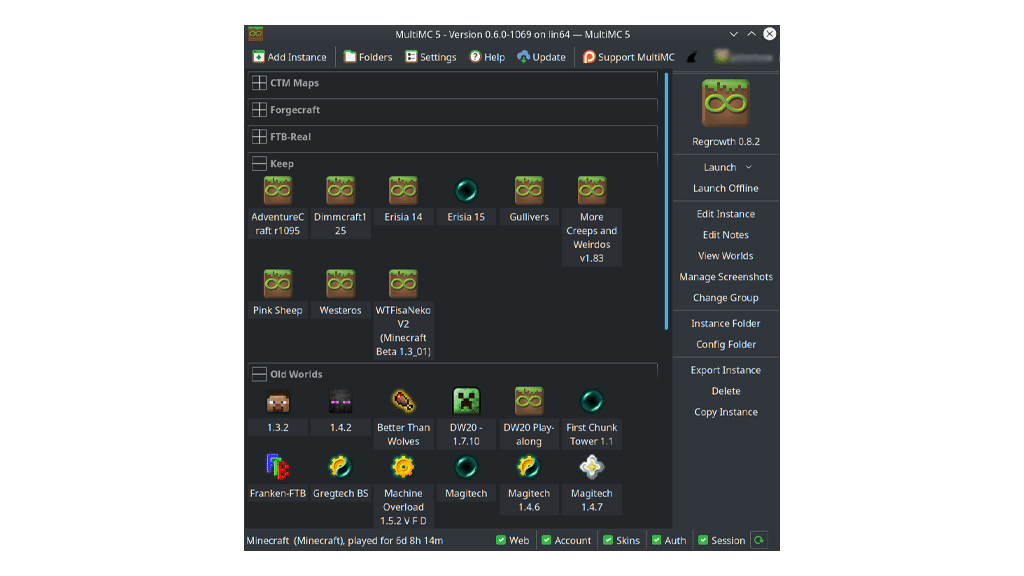Select the Franken-FTB instance icon
Image resolution: width=1024 pixels, height=576 pixels.
278,468
